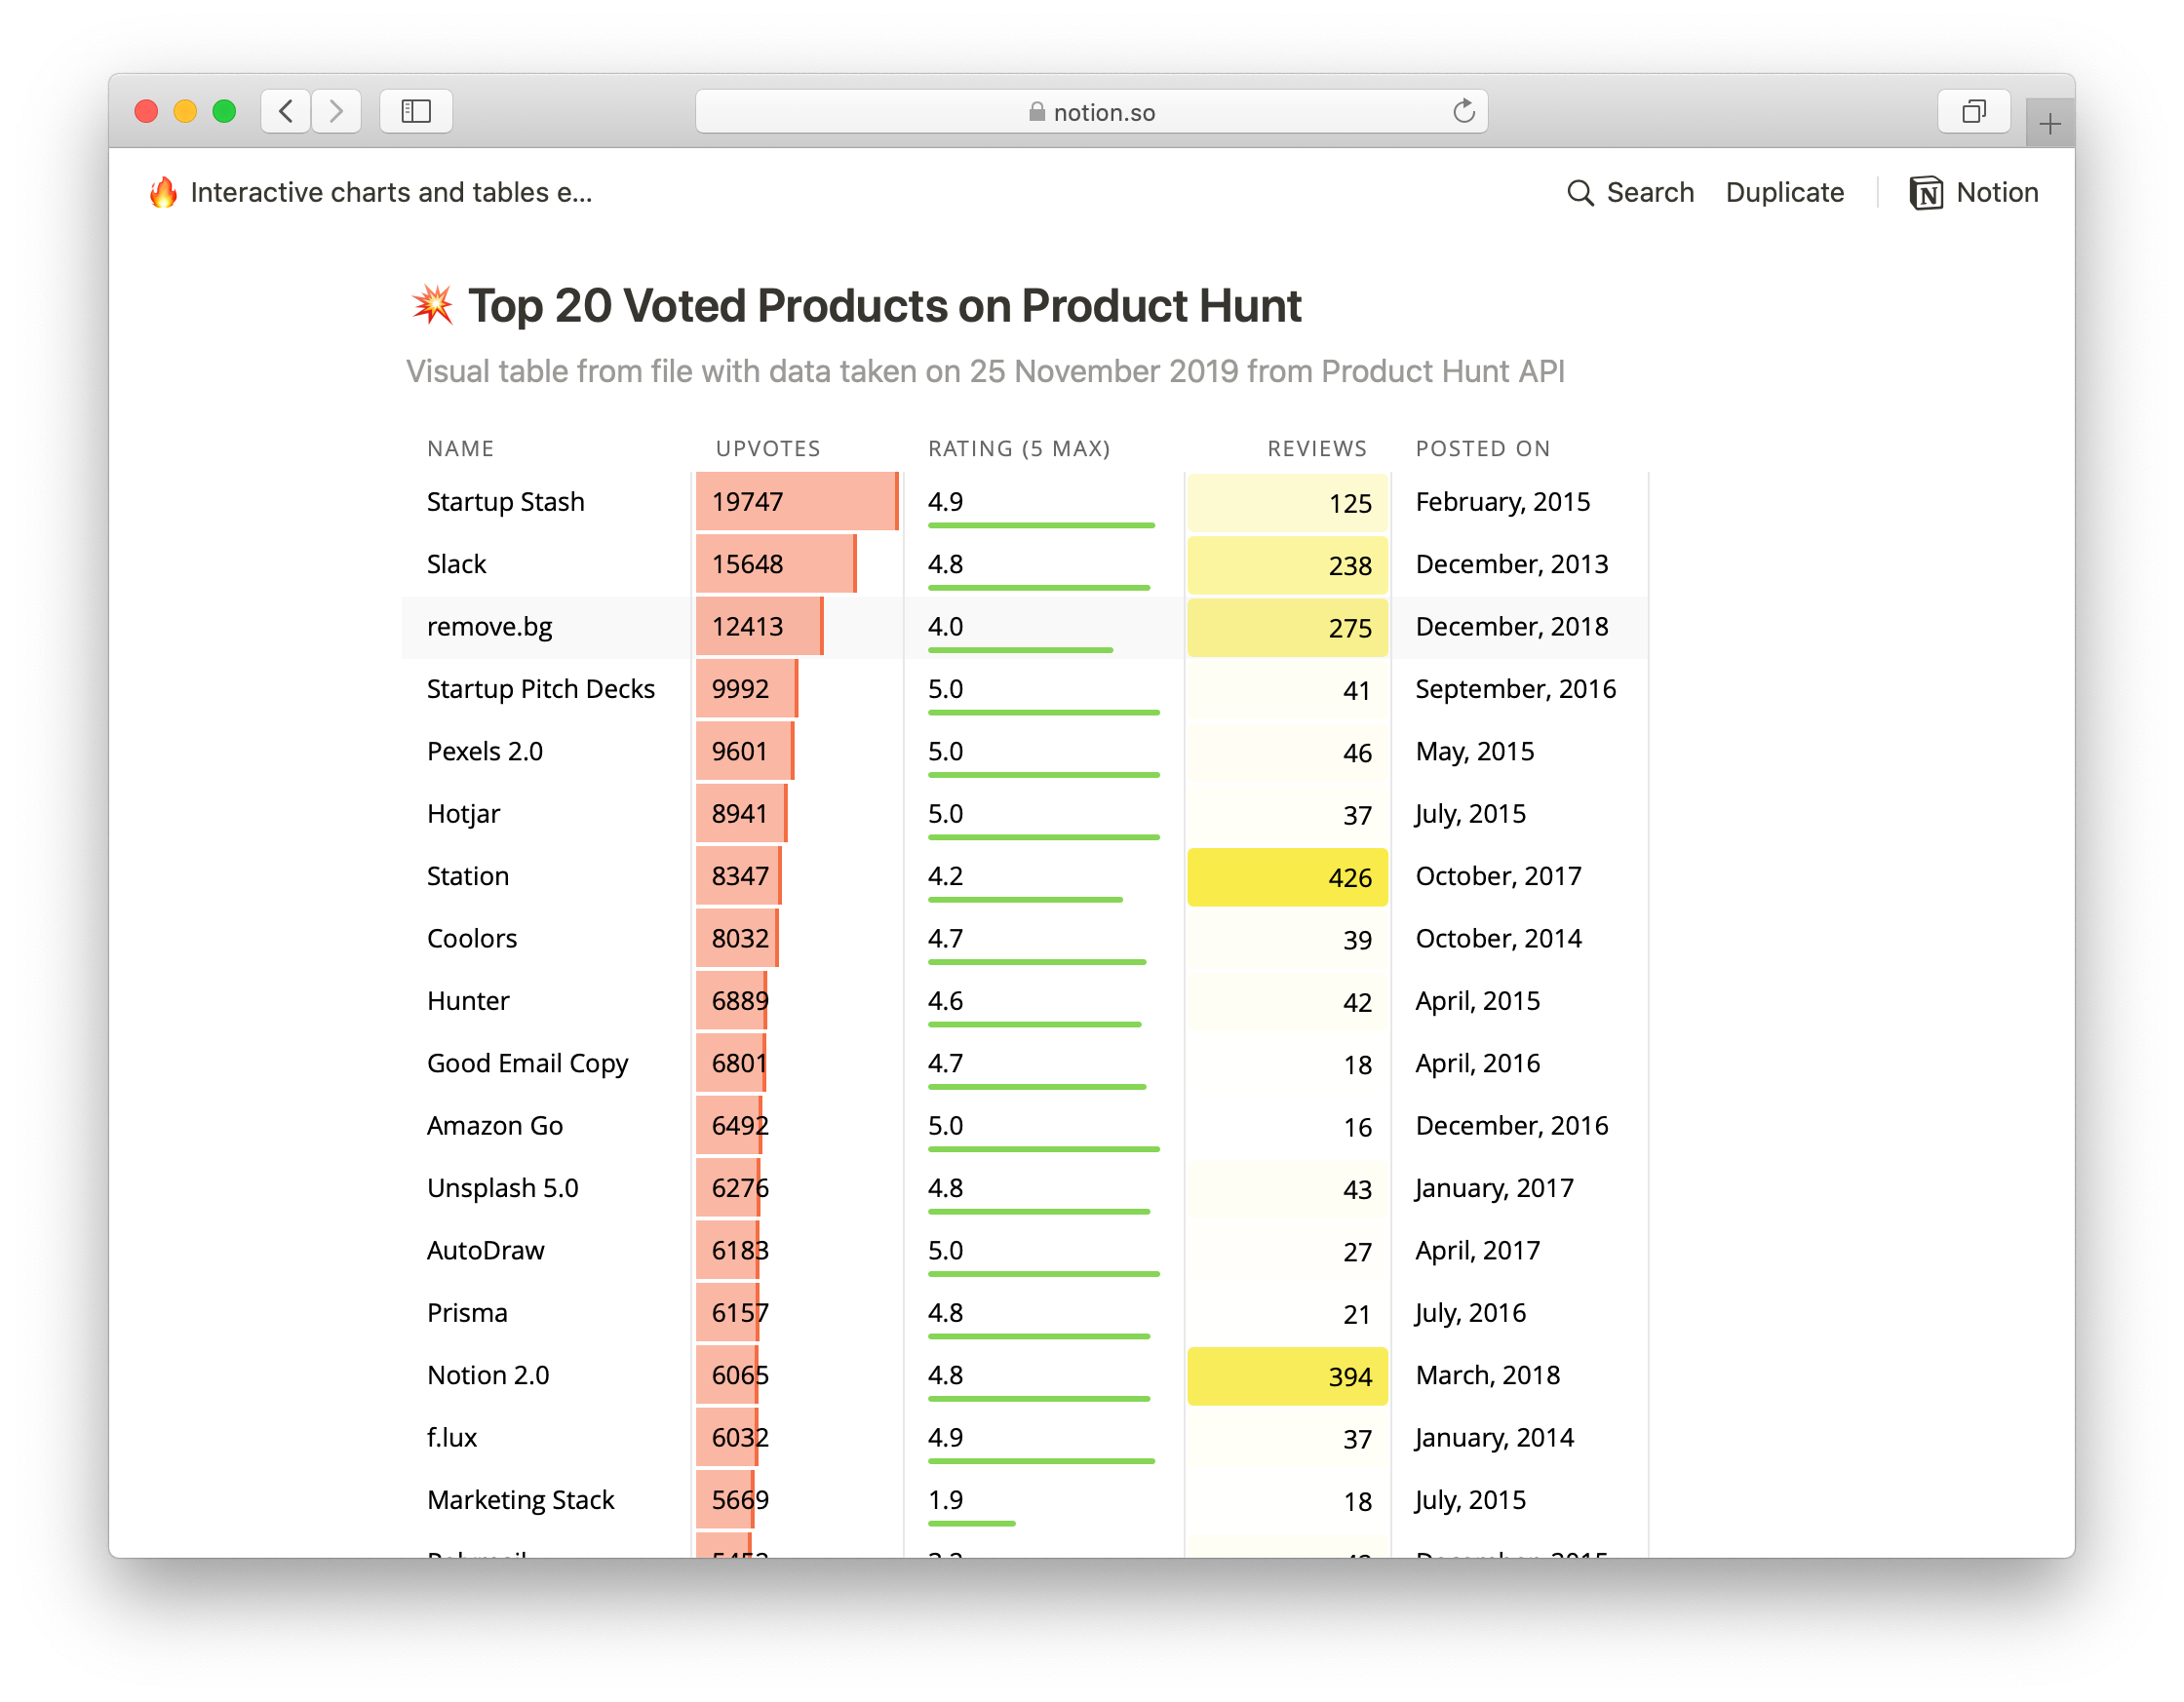Click the browser forward arrow button

pos(336,111)
